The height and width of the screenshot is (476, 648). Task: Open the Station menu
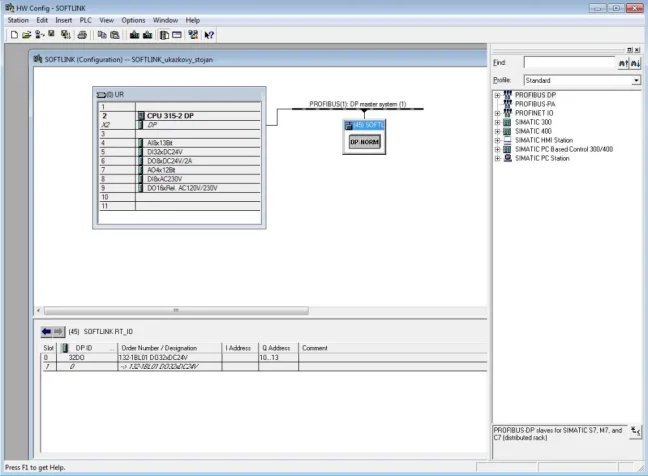click(x=18, y=20)
